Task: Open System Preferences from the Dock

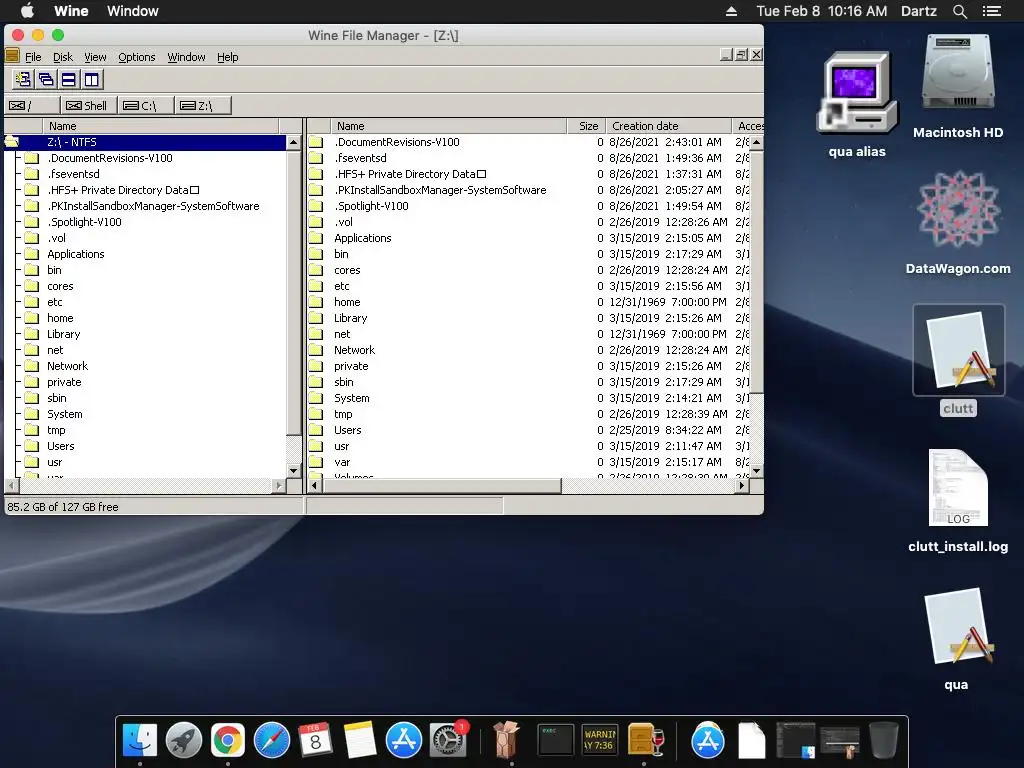Action: tap(447, 740)
